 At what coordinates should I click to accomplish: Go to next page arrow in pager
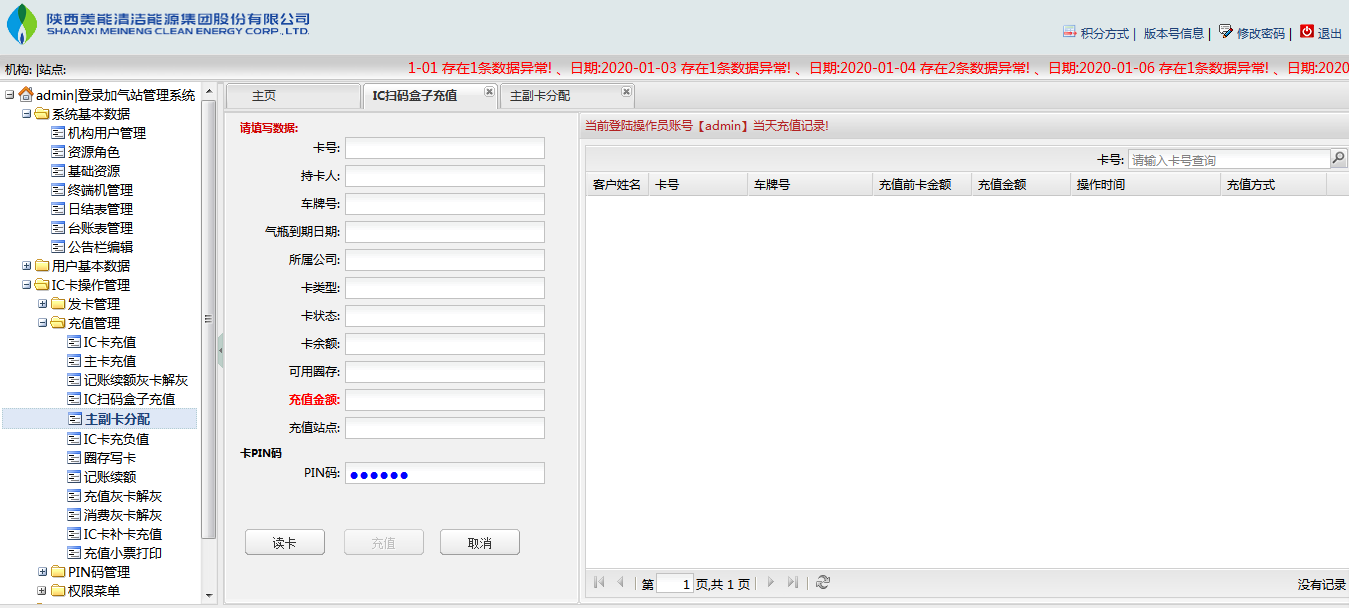coord(770,583)
